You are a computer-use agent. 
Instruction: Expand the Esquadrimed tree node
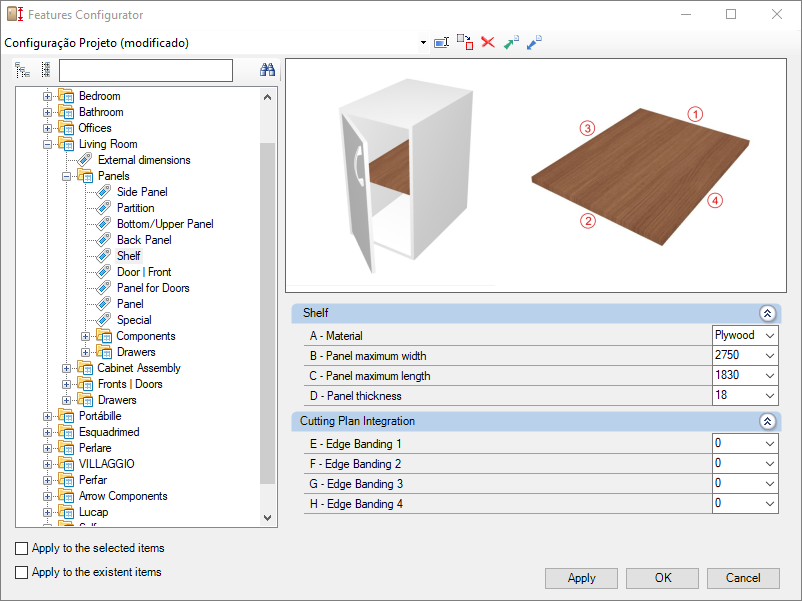[47, 432]
